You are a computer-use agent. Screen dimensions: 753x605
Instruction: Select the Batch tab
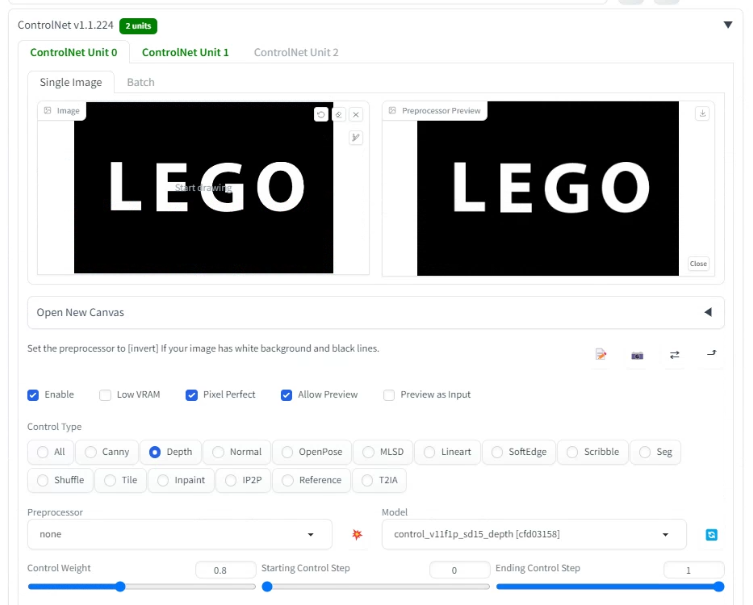pos(141,82)
